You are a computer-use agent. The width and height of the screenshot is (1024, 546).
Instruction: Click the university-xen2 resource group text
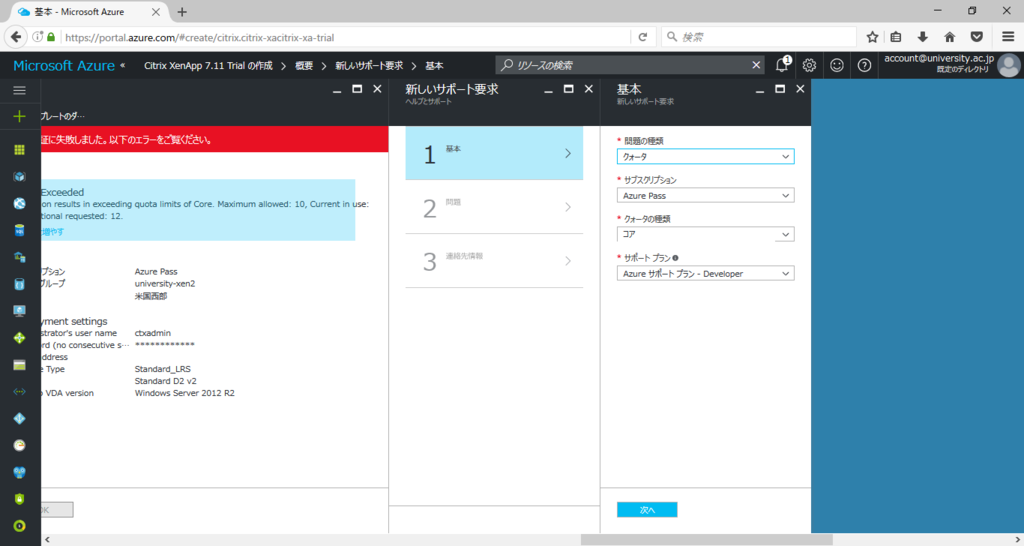(x=165, y=283)
